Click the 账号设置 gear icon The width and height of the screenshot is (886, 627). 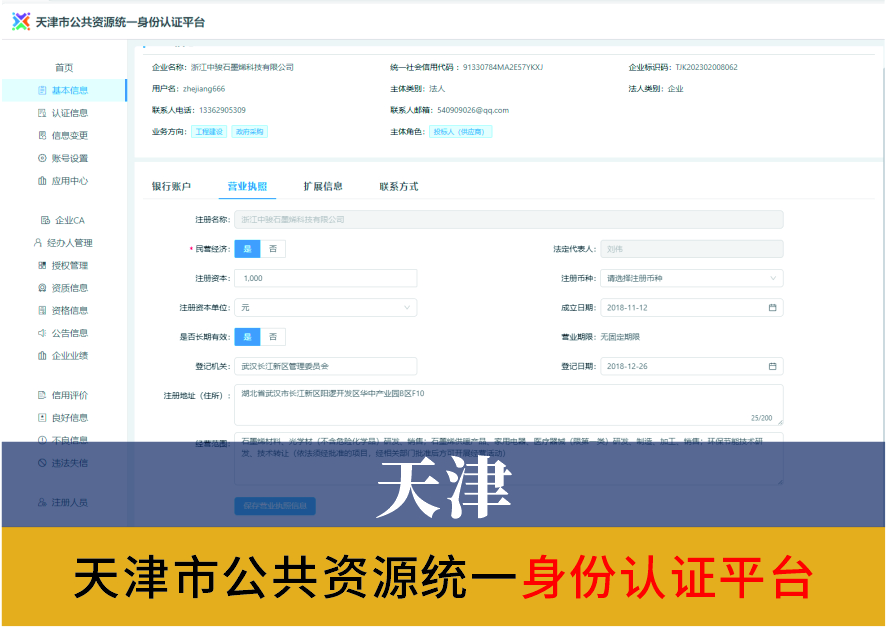coord(42,158)
